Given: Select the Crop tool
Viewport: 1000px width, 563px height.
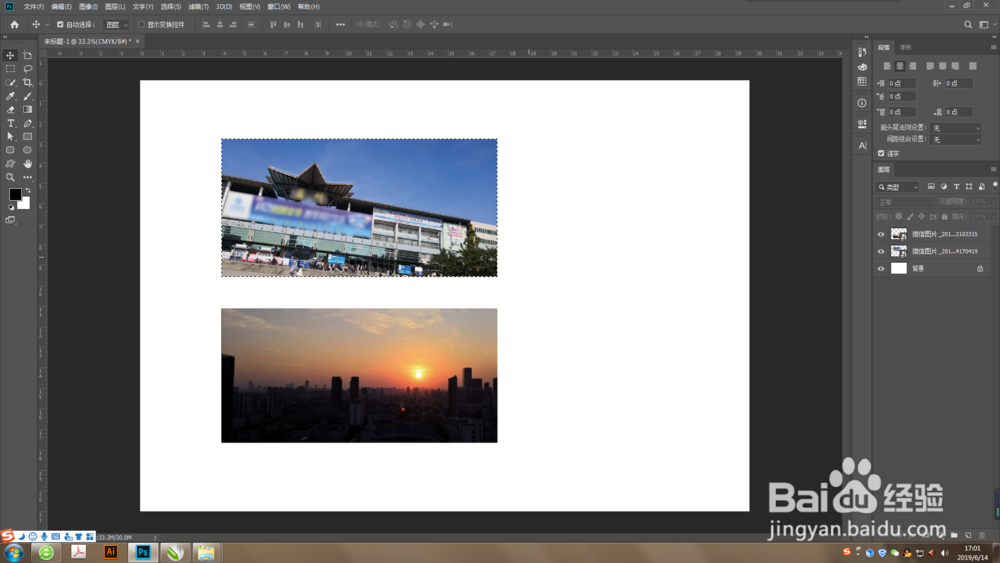Looking at the screenshot, I should click(x=27, y=82).
